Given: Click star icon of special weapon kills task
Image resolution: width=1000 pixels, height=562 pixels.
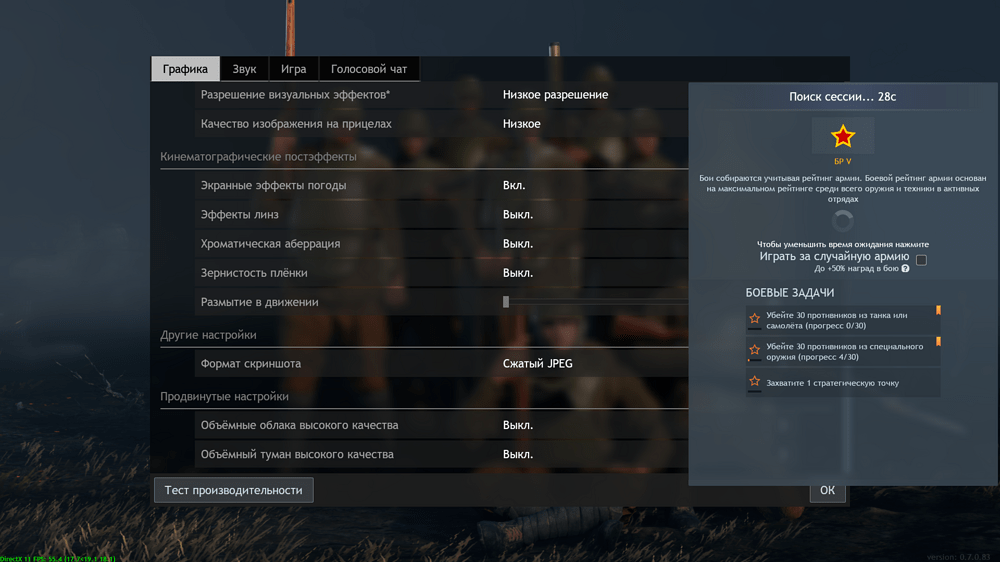Looking at the screenshot, I should (x=755, y=351).
